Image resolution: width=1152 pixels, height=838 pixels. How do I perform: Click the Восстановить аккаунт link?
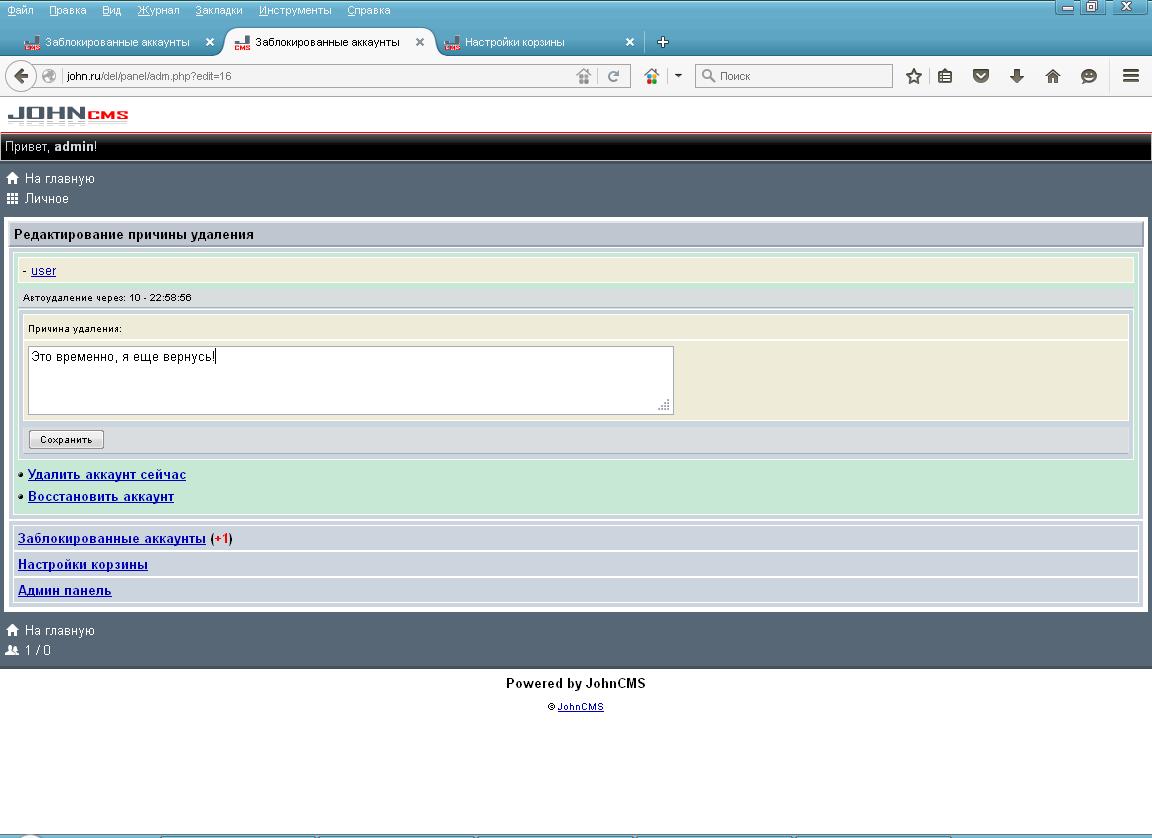point(101,497)
